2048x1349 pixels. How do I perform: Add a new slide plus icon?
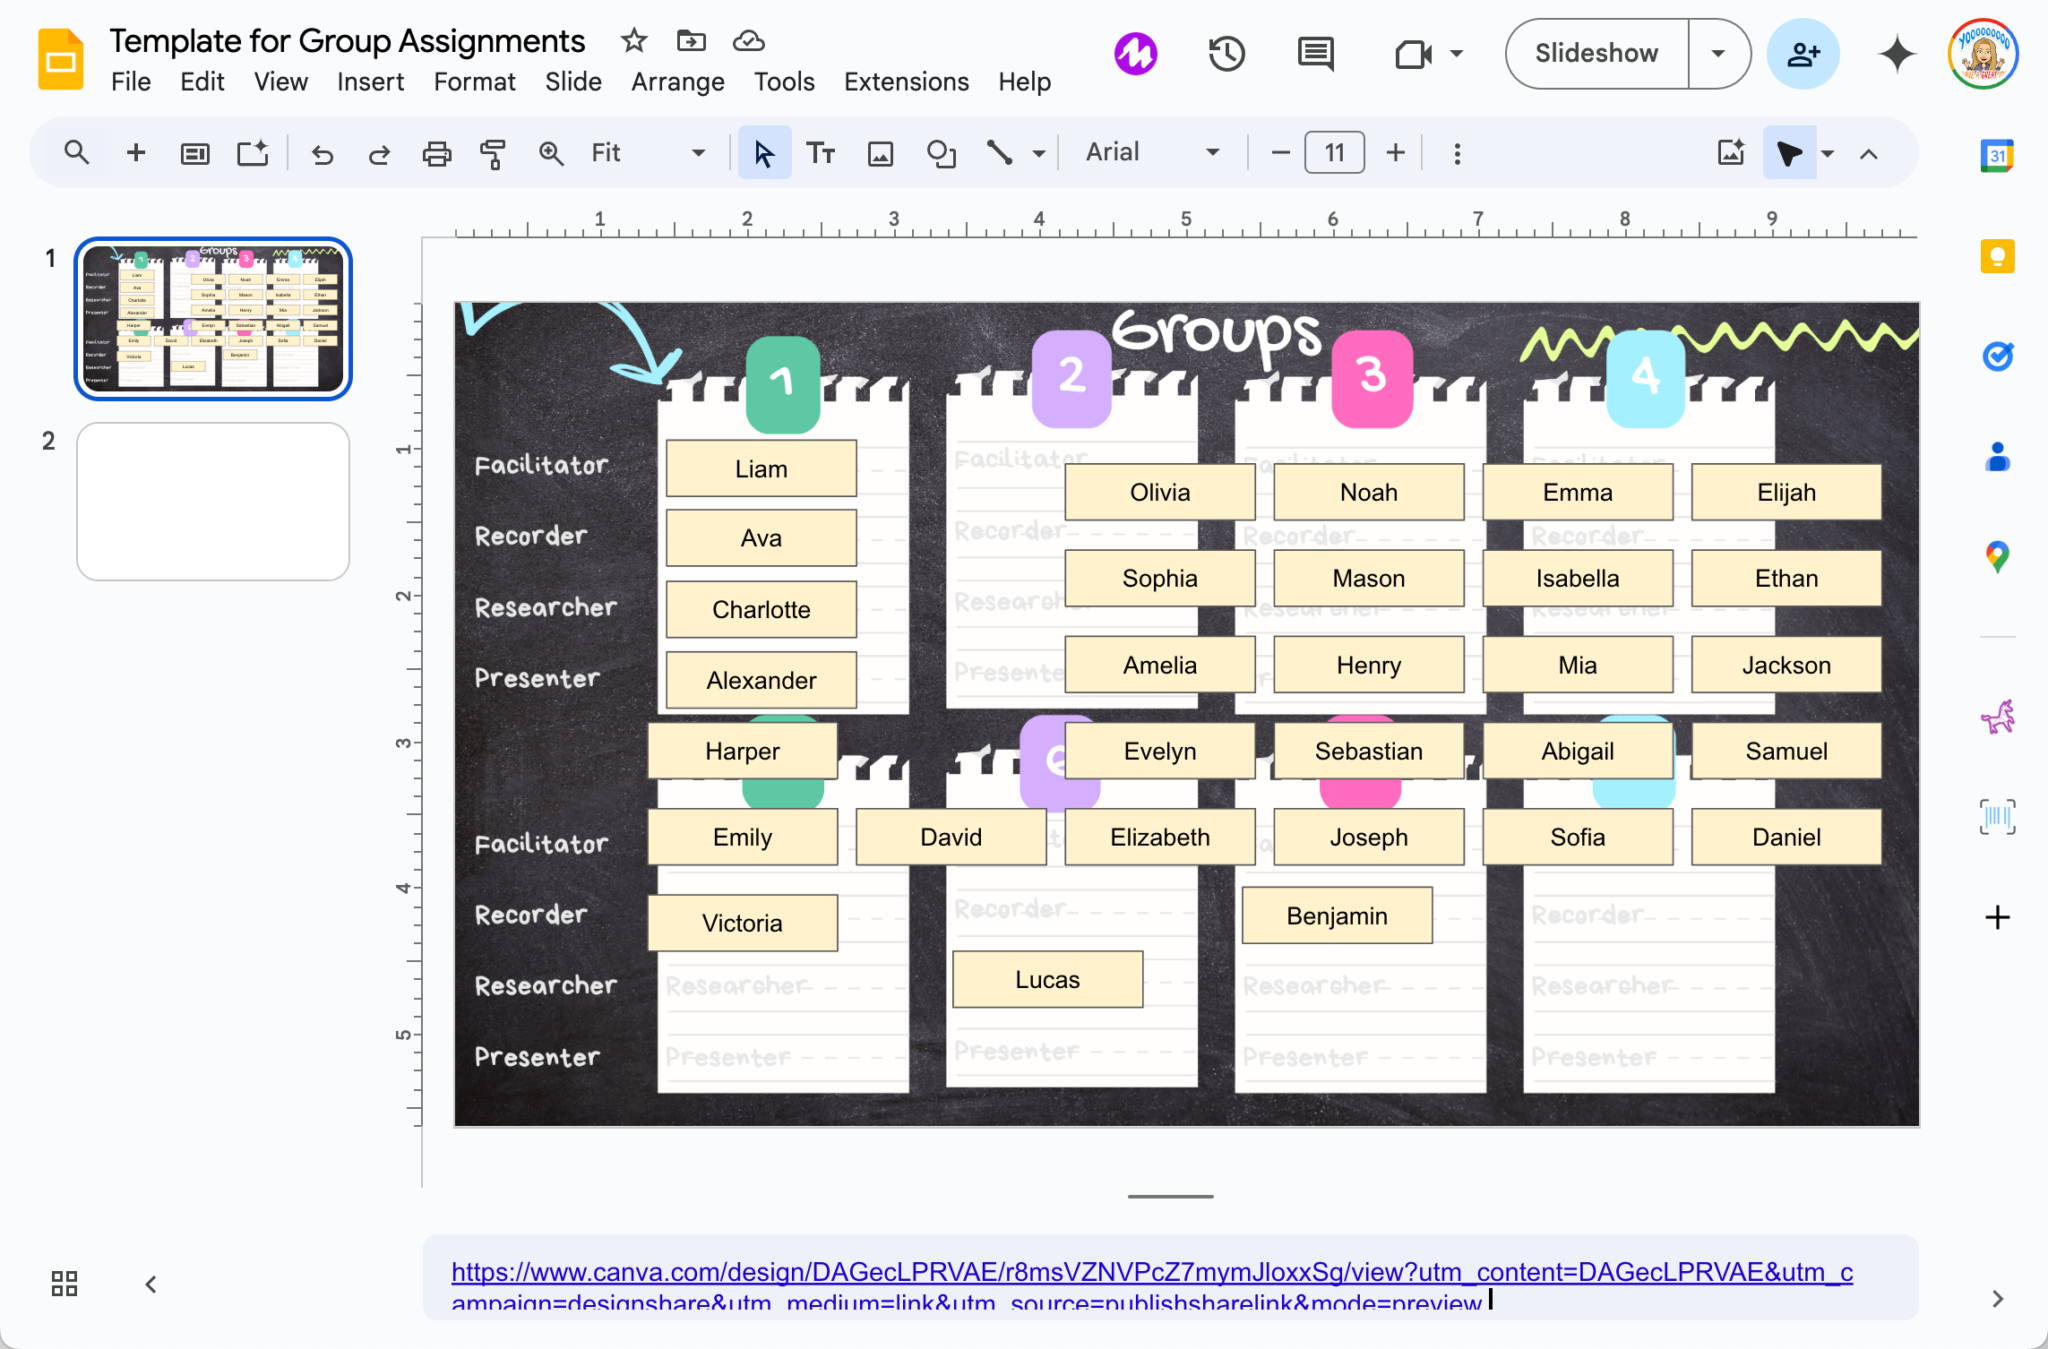136,153
